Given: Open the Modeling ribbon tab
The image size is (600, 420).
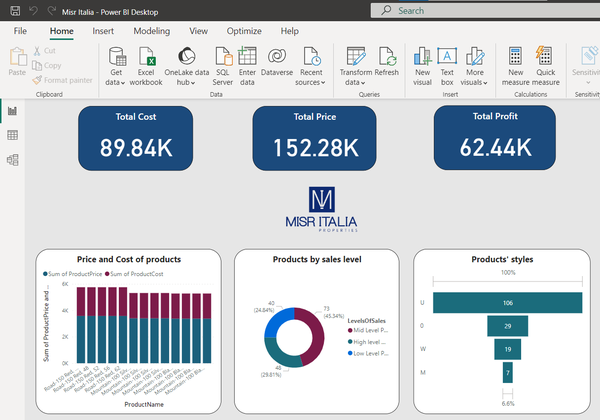Looking at the screenshot, I should click(152, 31).
